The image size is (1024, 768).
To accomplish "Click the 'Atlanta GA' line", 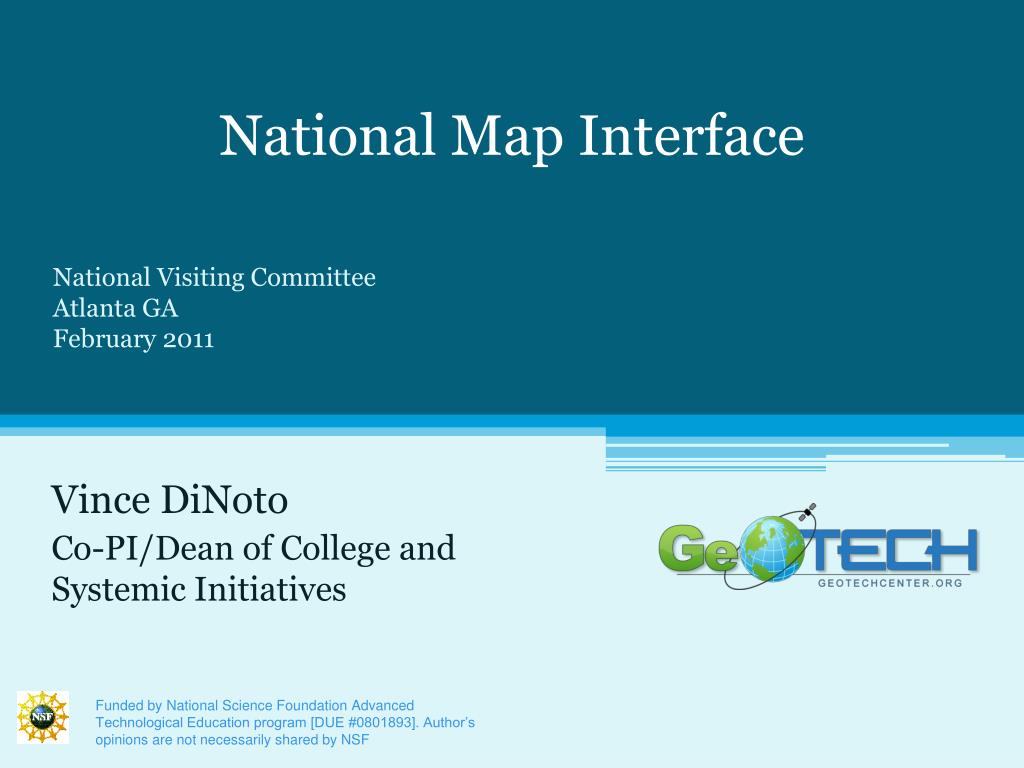I will click(115, 308).
